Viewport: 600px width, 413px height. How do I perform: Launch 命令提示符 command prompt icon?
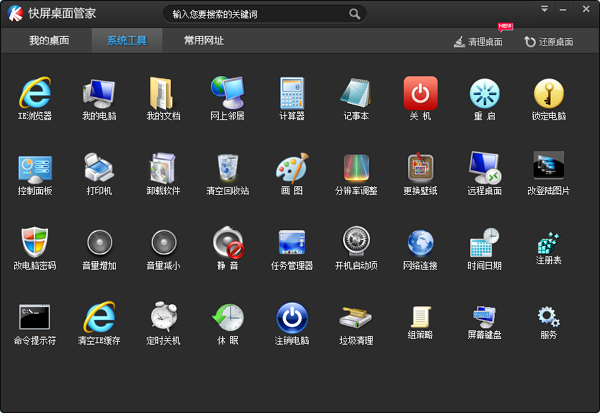coord(35,317)
